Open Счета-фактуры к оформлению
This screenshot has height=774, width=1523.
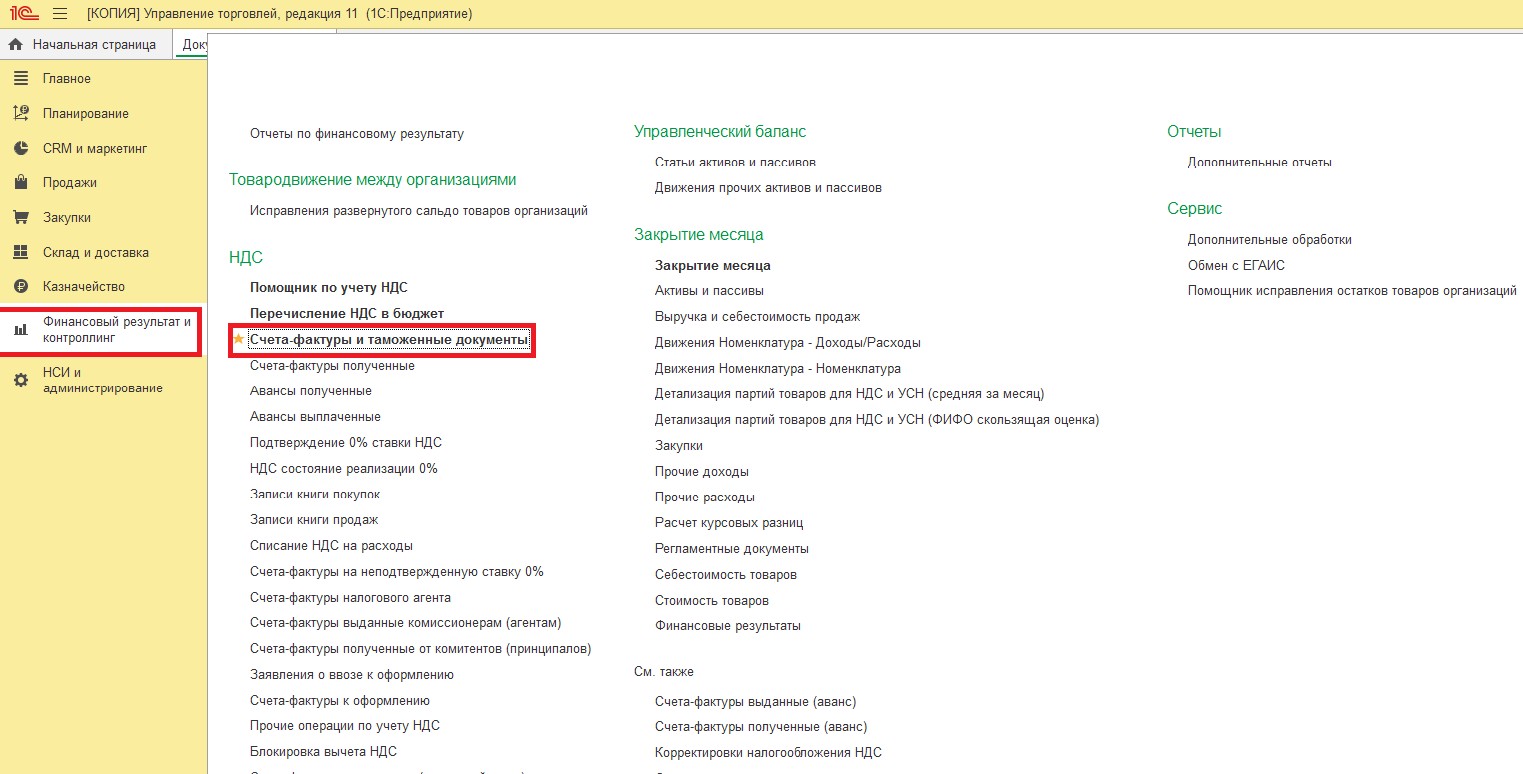pos(340,700)
